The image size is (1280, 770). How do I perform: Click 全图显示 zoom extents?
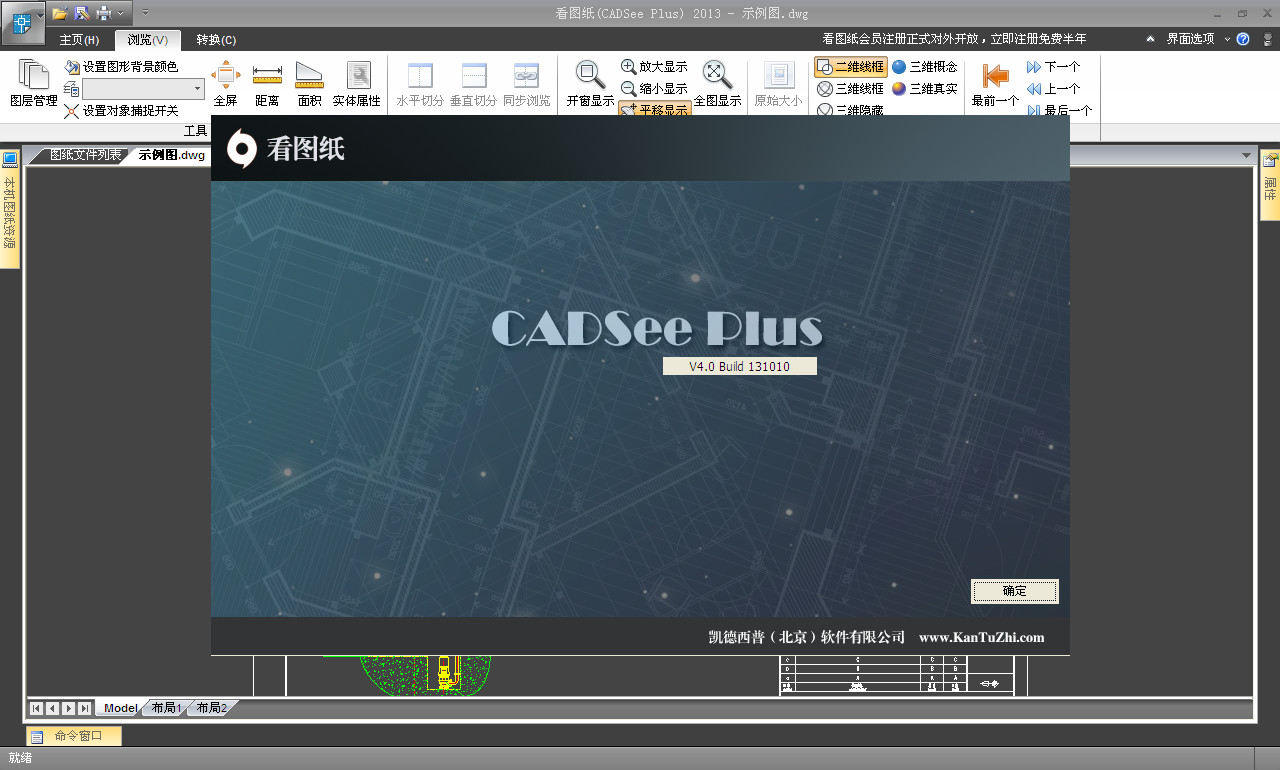717,83
